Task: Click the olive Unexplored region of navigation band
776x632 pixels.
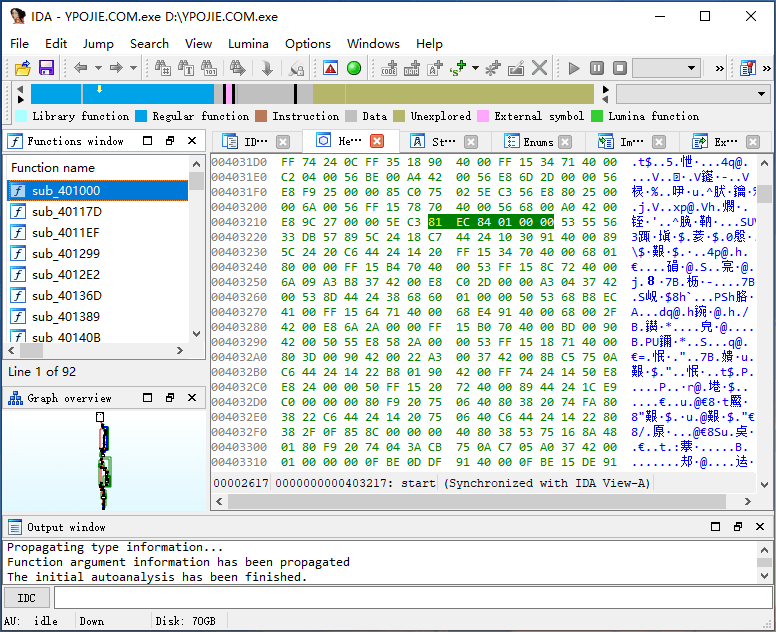Action: click(450, 94)
